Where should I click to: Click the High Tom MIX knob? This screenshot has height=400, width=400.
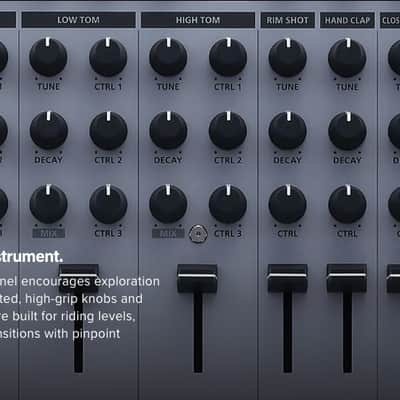coord(168,204)
